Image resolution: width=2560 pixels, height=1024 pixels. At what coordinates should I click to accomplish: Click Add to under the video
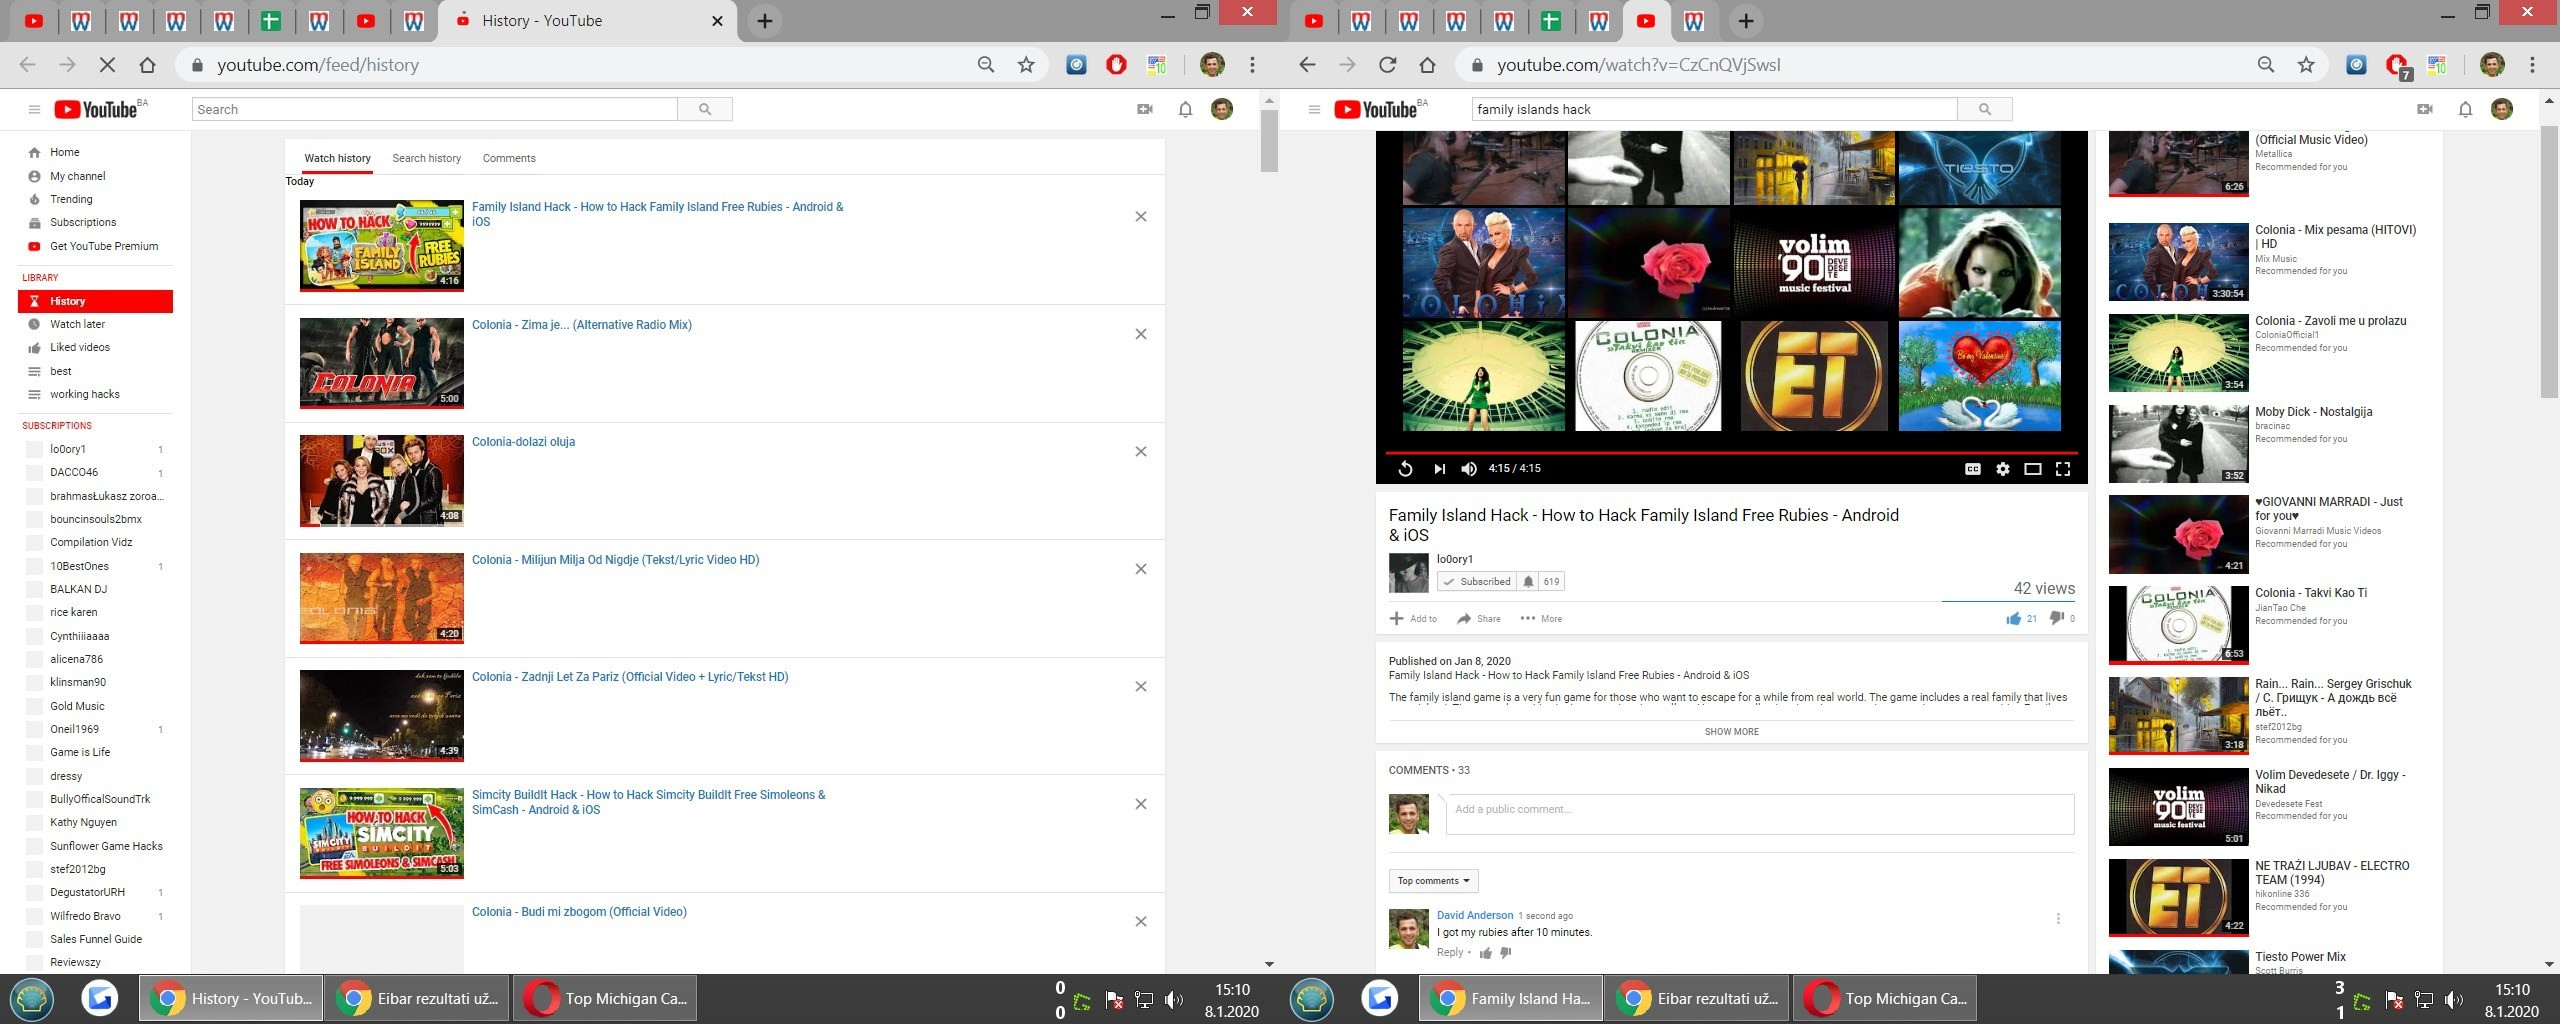tap(1413, 619)
